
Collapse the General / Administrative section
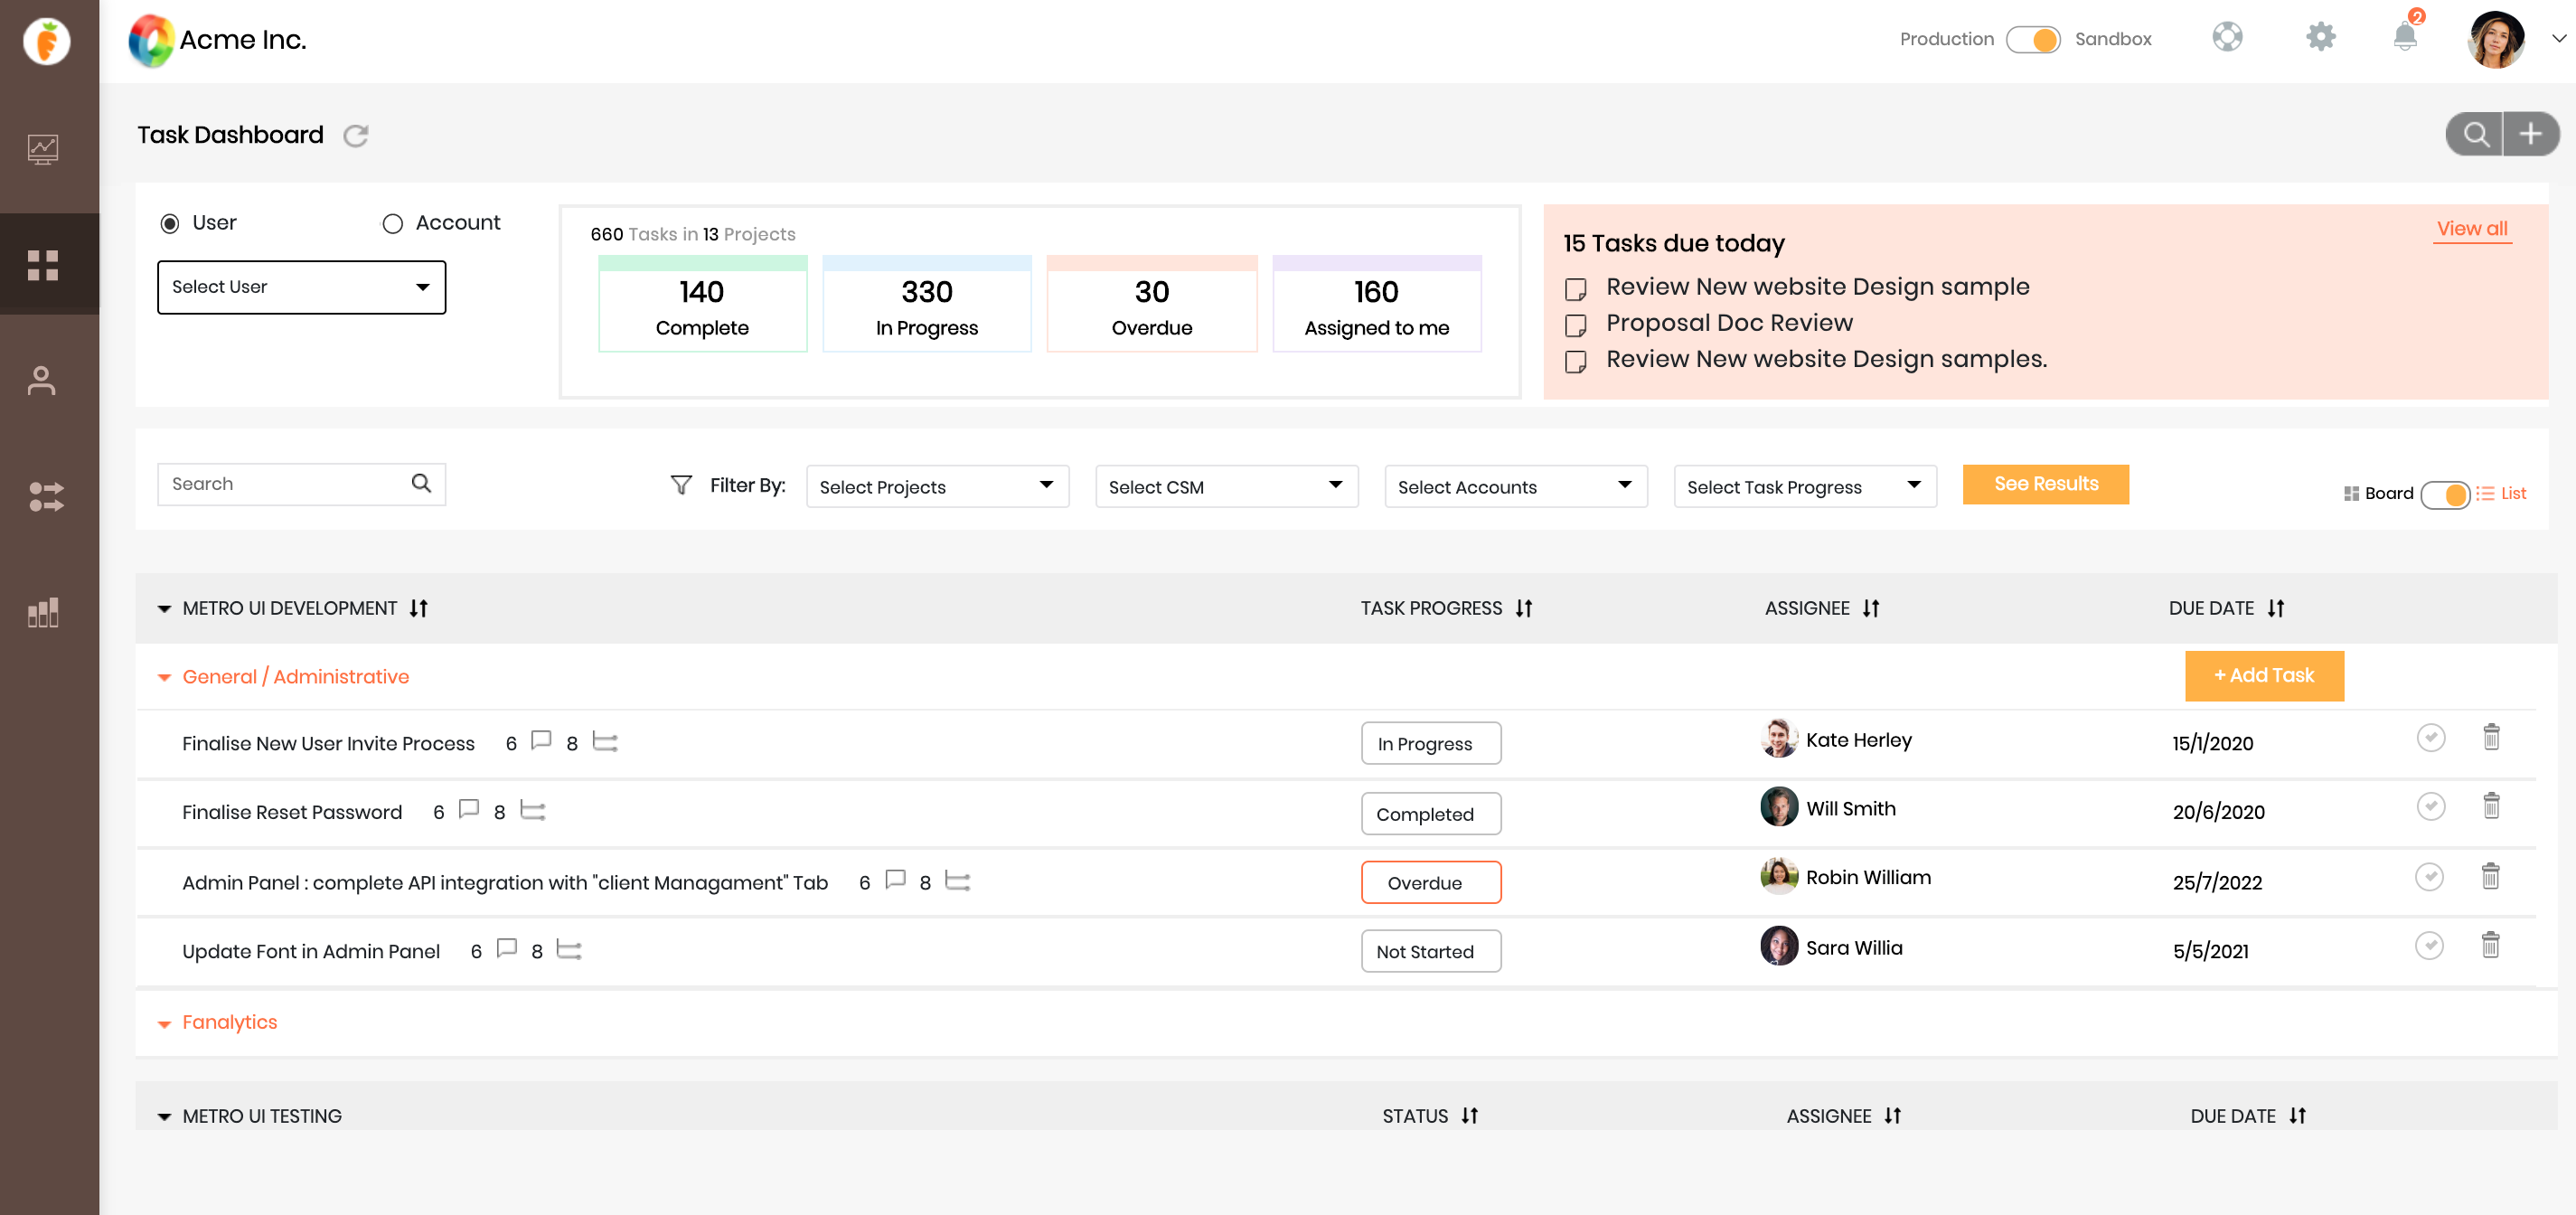pos(165,678)
